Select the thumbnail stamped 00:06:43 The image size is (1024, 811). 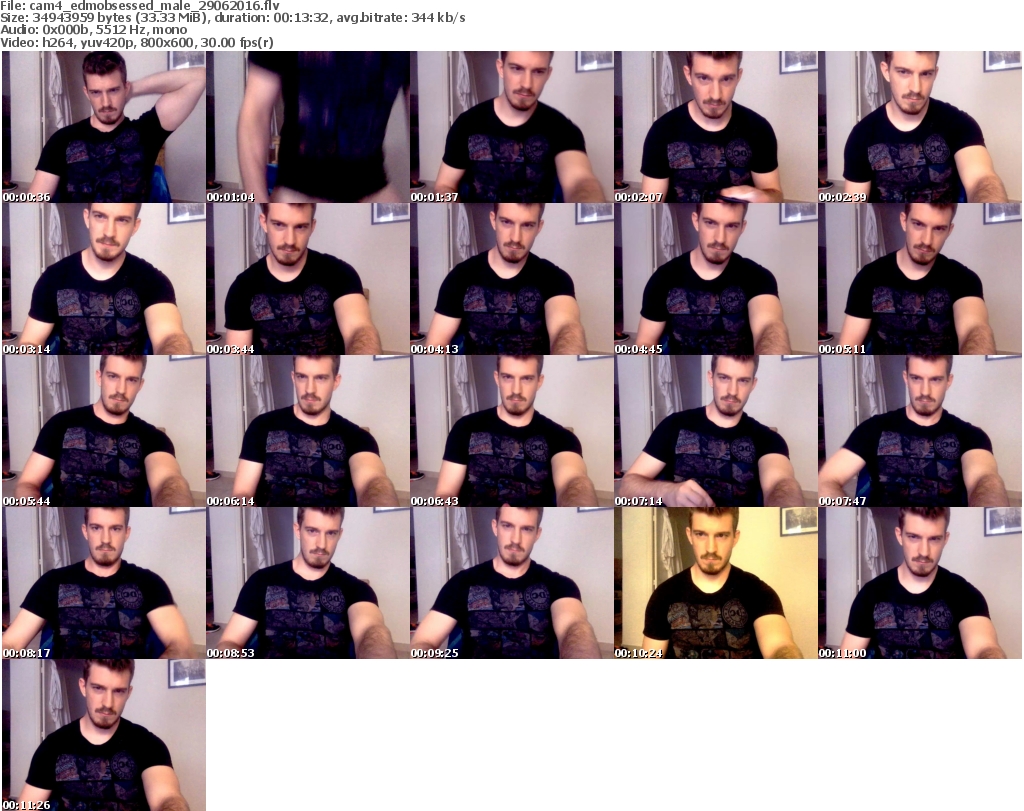tap(511, 431)
